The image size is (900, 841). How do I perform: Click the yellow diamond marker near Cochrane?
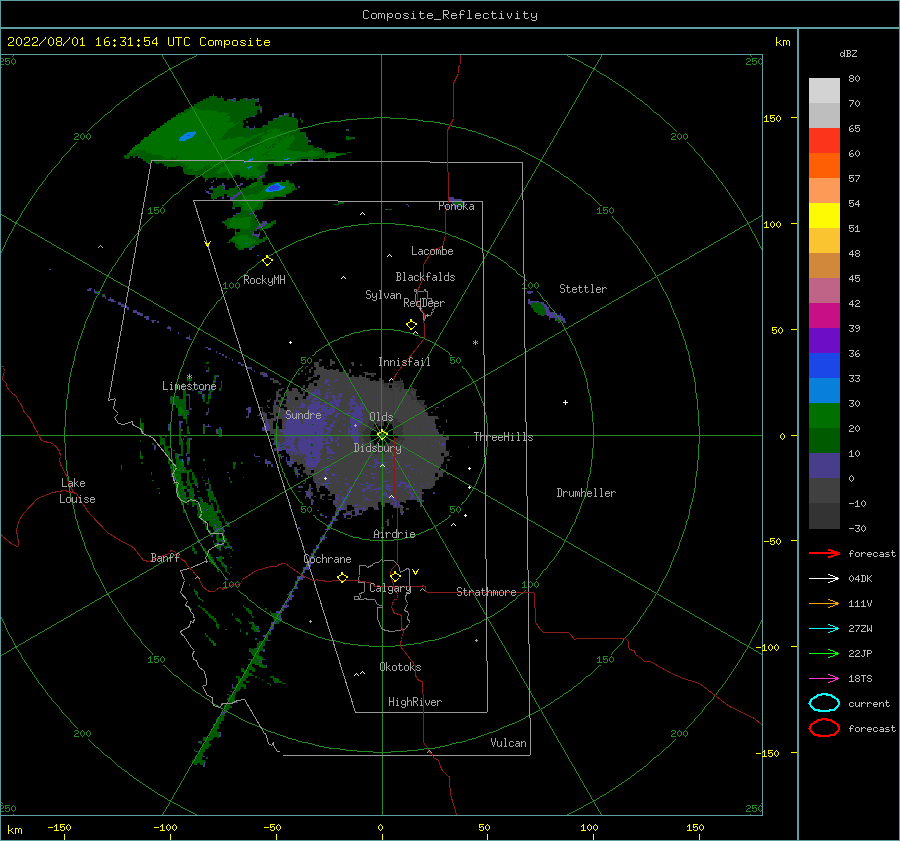[x=343, y=577]
